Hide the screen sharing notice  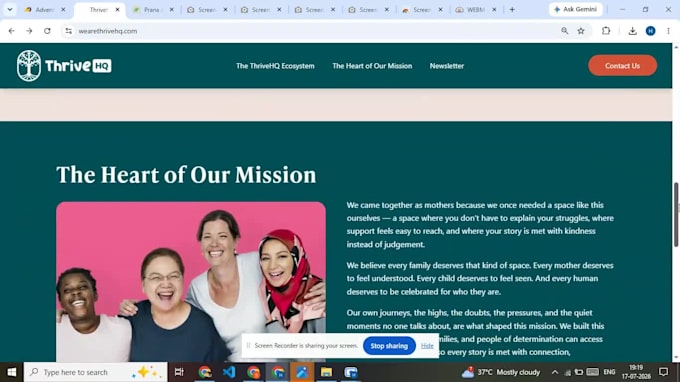(x=427, y=346)
